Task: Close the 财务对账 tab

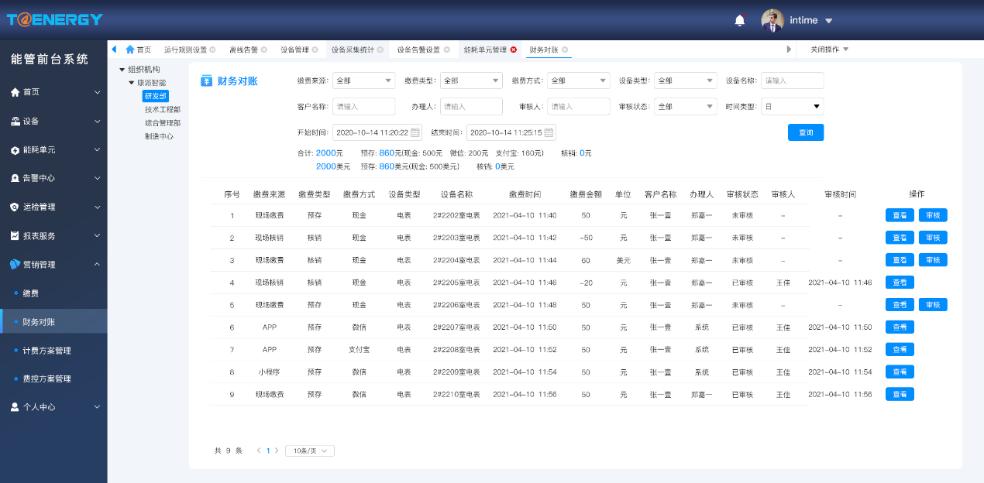Action: coord(565,50)
